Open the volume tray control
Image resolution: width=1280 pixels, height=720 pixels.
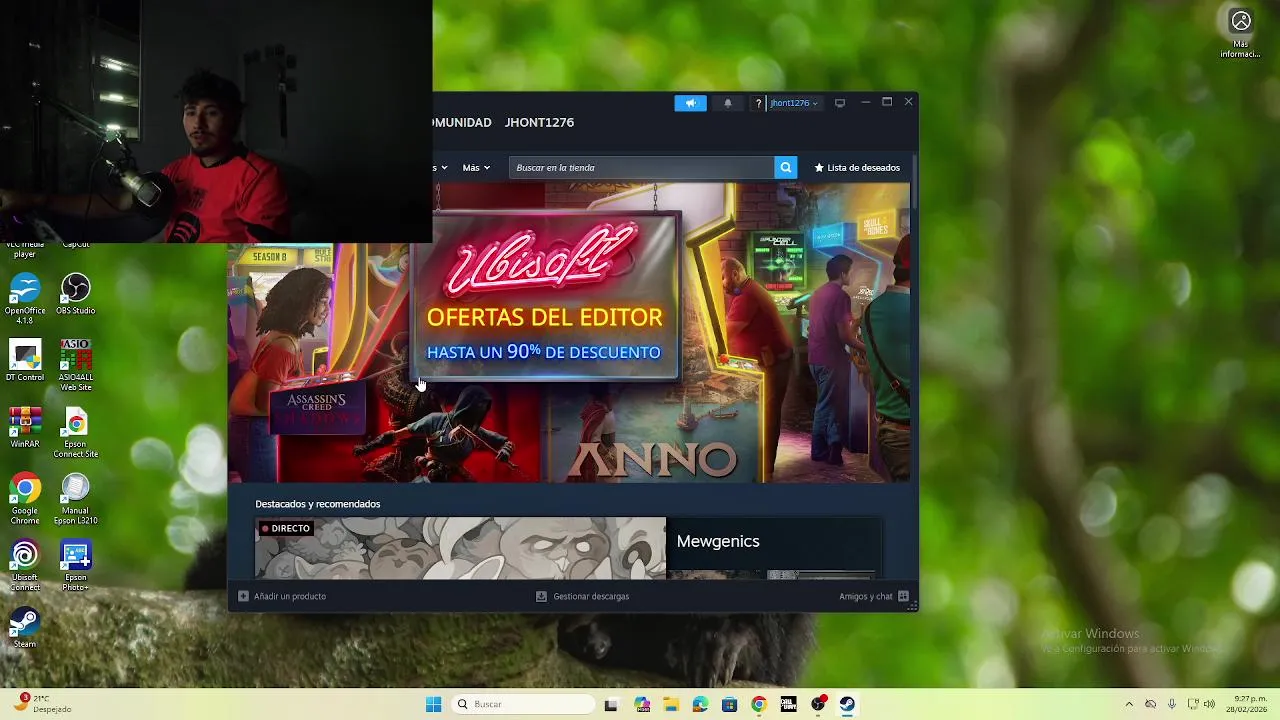1209,704
